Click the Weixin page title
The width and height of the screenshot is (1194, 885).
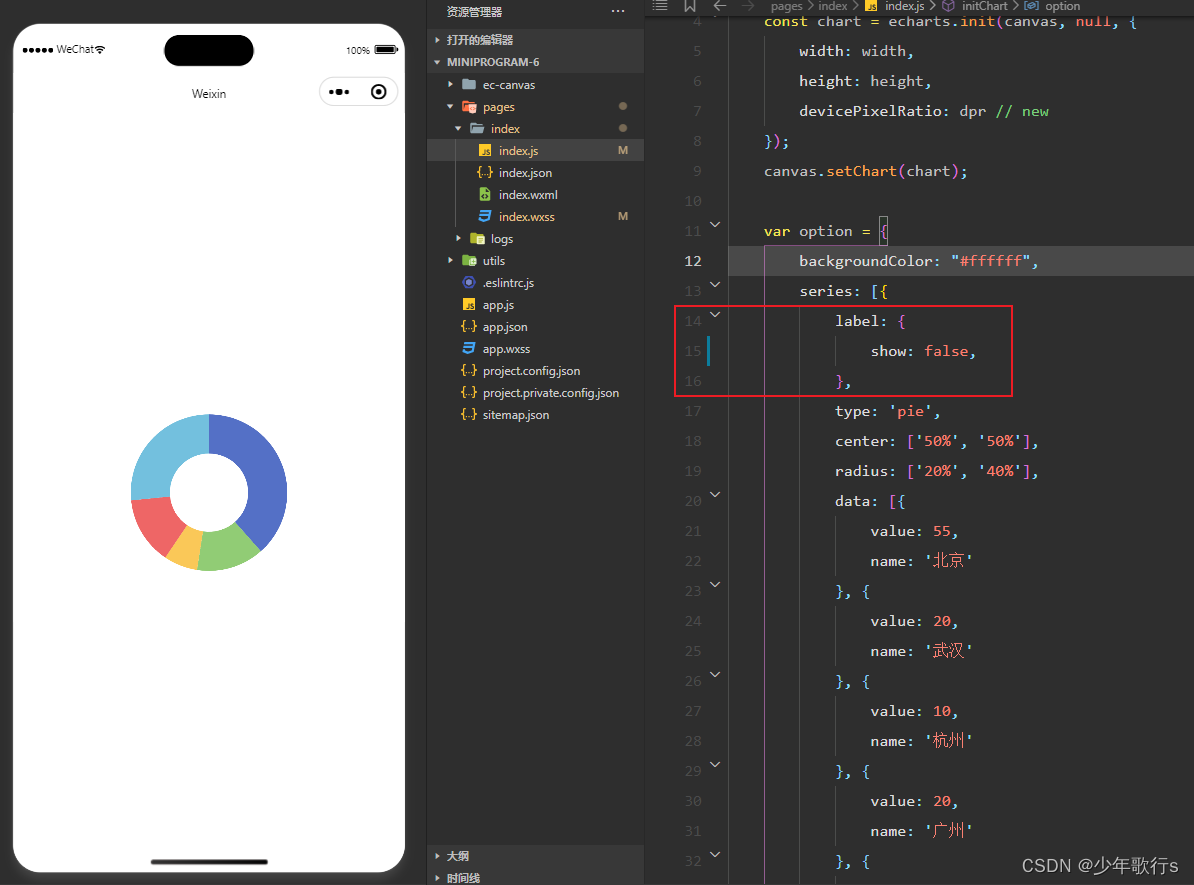pyautogui.click(x=209, y=94)
